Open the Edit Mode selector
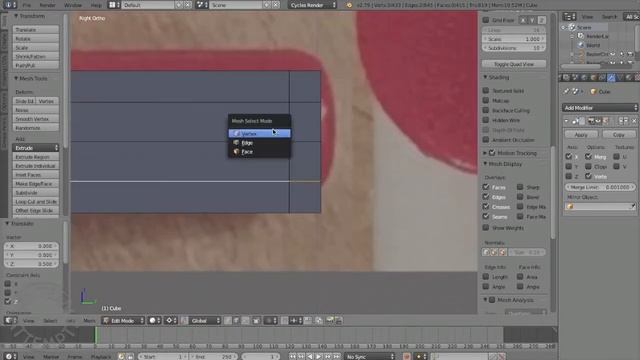 coord(123,321)
